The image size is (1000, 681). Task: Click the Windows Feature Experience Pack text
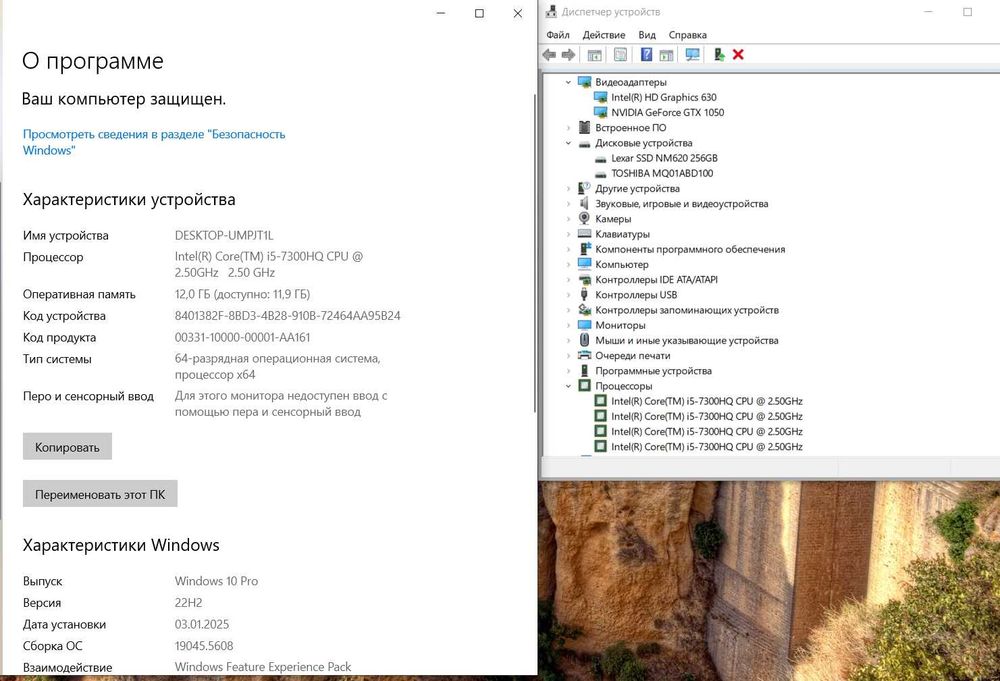click(263, 667)
